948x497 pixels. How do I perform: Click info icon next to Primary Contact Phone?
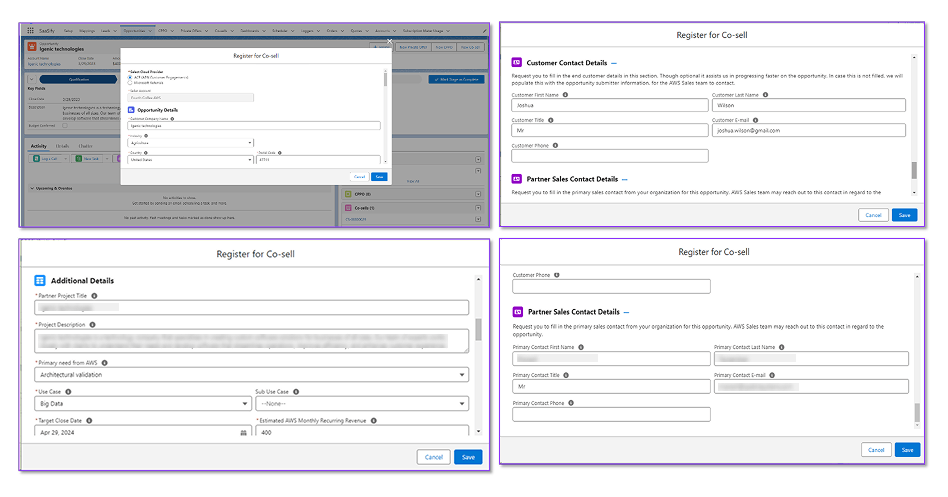click(x=571, y=403)
